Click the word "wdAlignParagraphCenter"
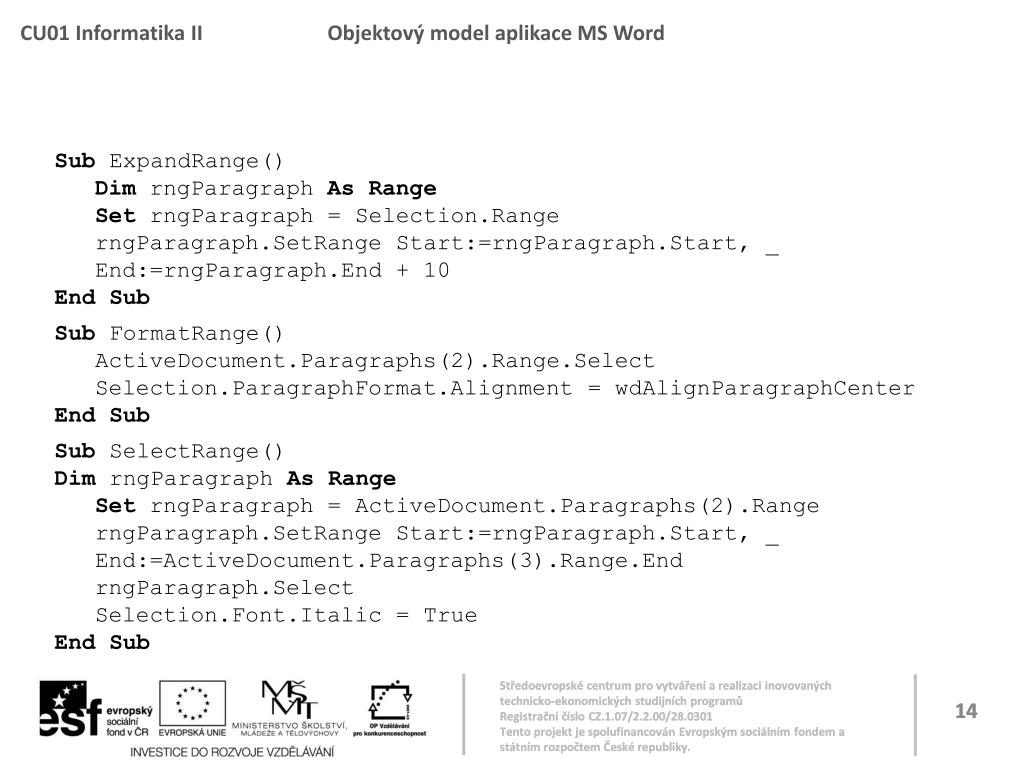Image resolution: width=1024 pixels, height=768 pixels. click(765, 388)
